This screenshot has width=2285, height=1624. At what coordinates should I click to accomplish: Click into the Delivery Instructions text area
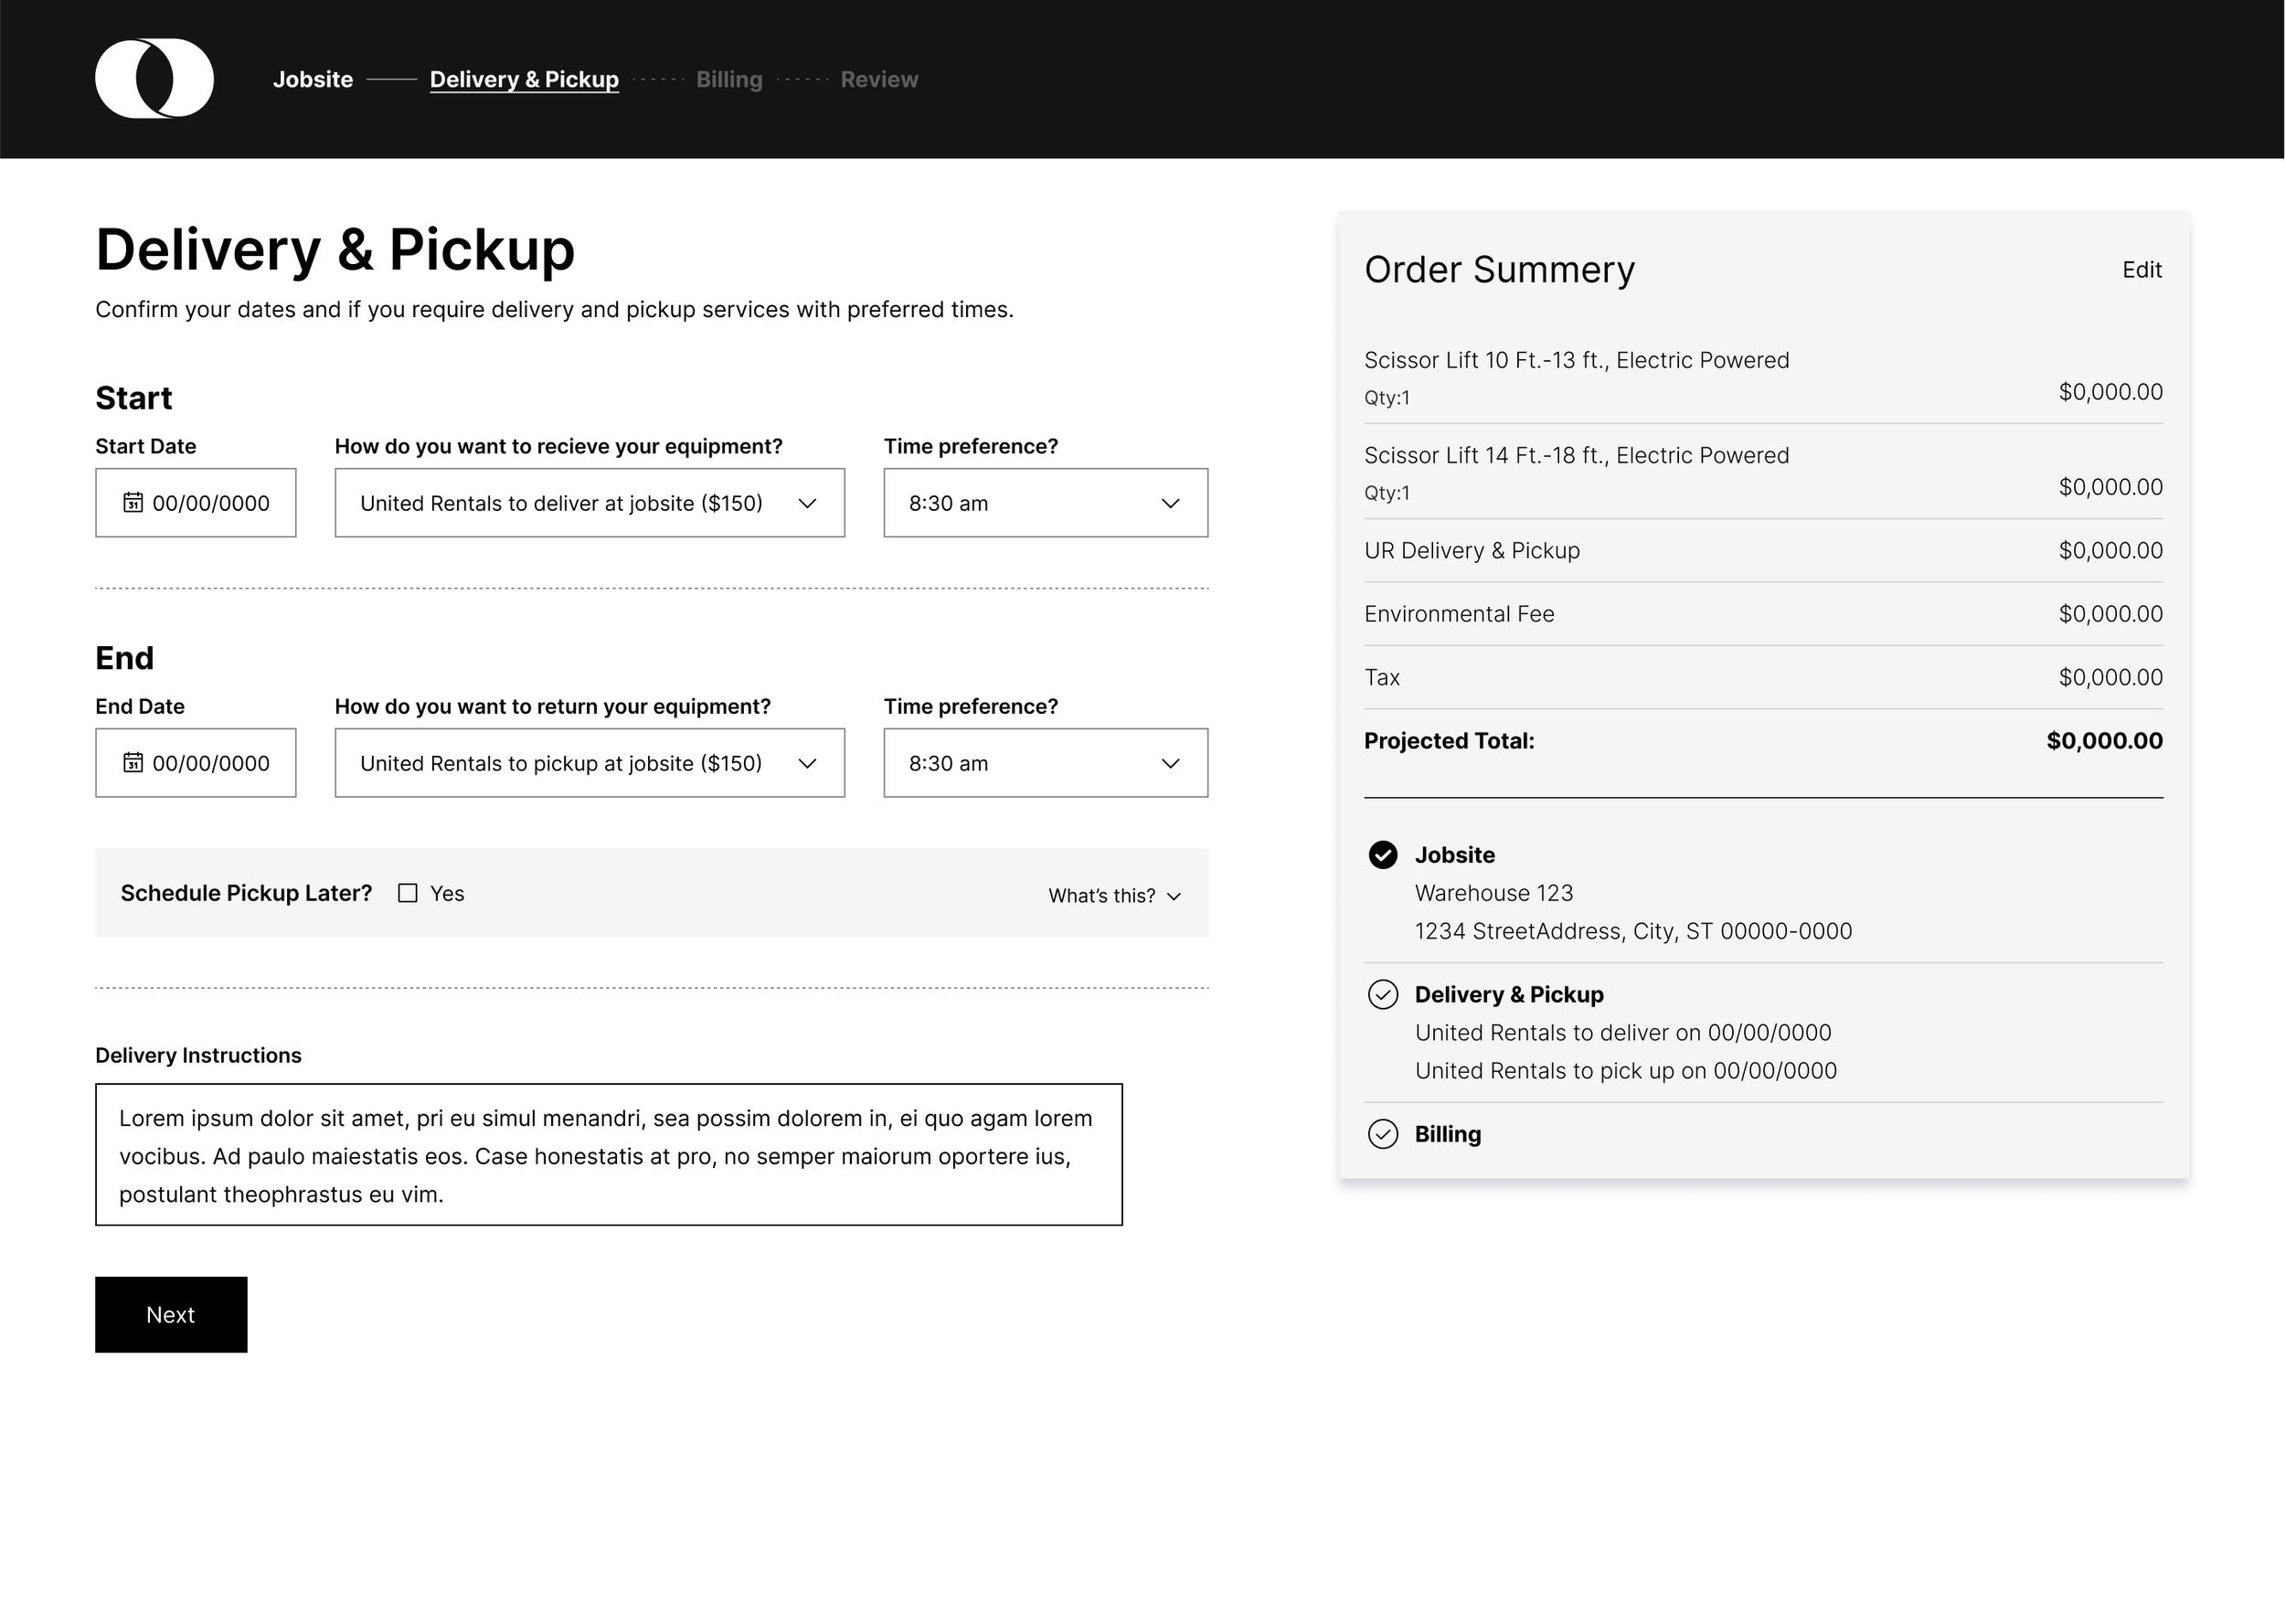coord(608,1155)
